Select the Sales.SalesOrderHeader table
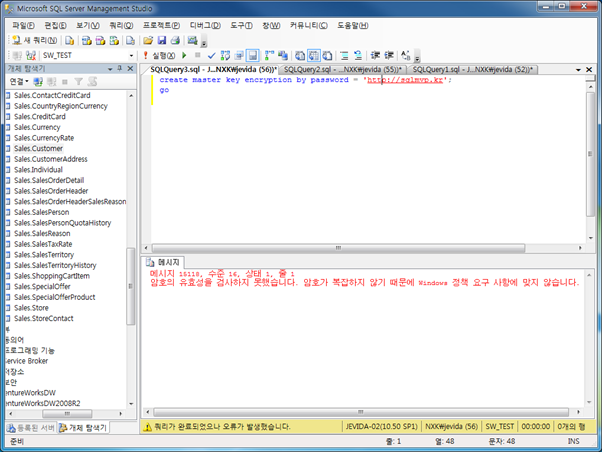Screen dimensions: 602x452 tap(51, 191)
